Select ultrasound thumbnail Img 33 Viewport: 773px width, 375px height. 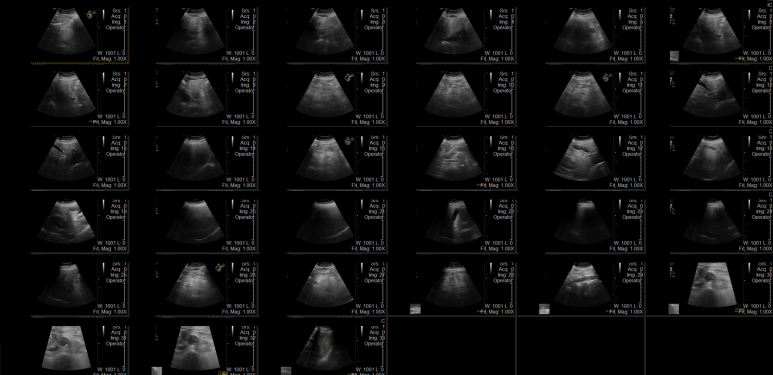325,347
